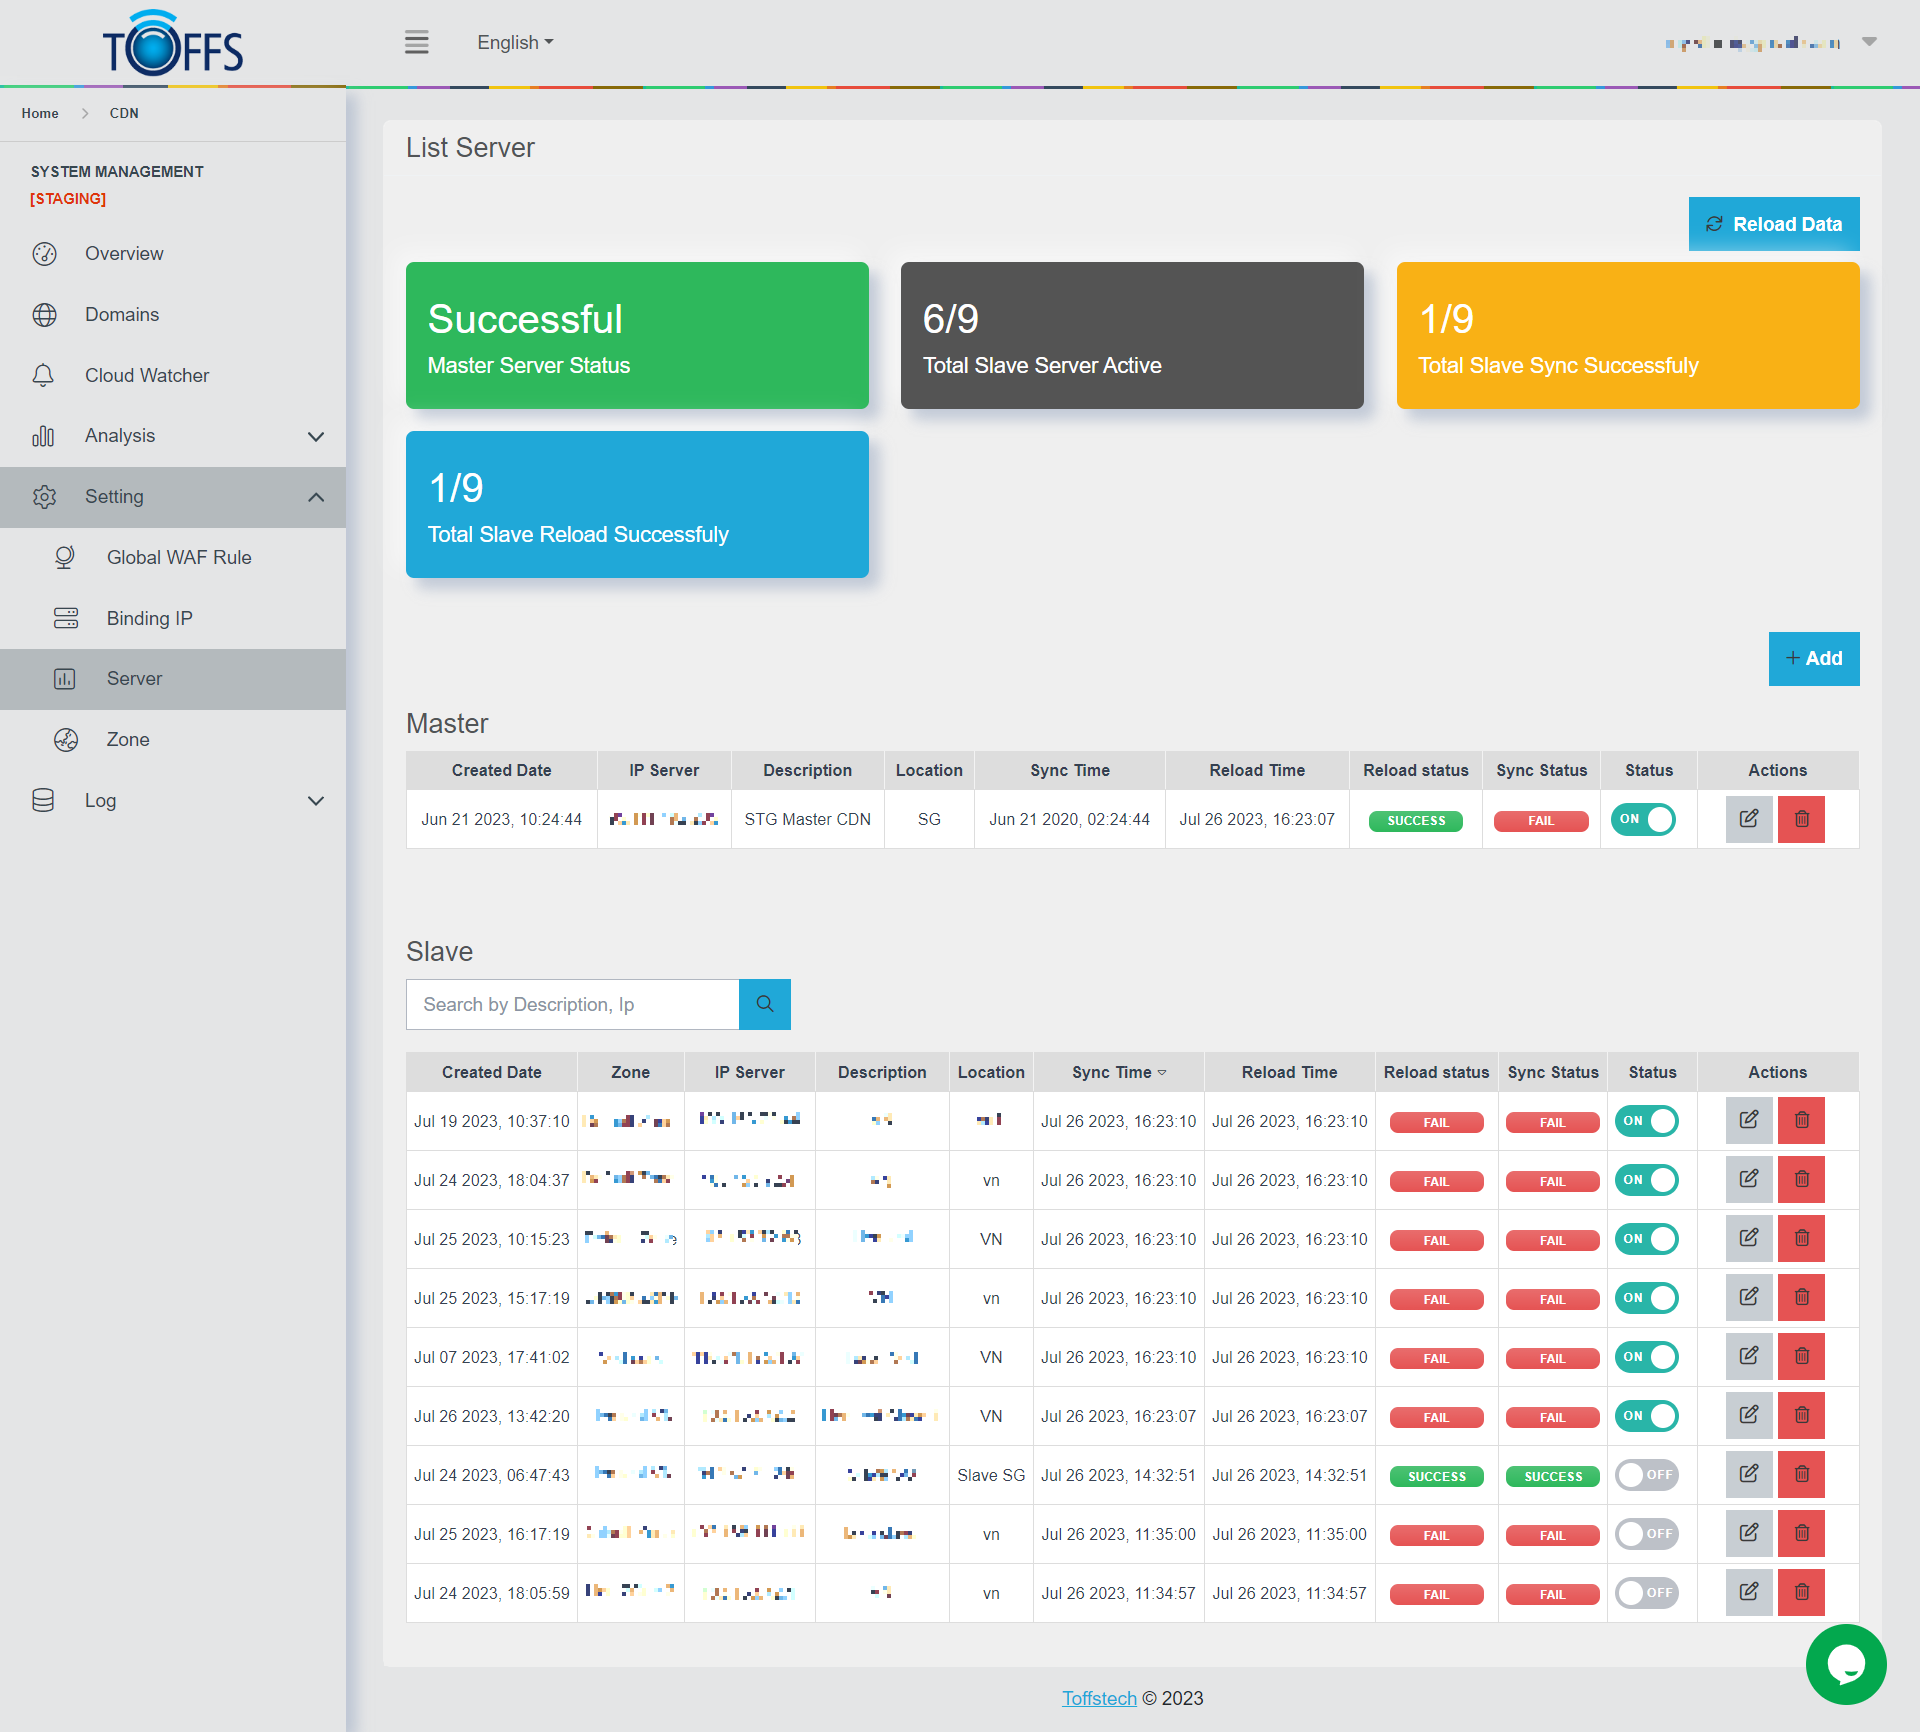Delete the Slave SG server row
The image size is (1920, 1732).
pos(1801,1474)
